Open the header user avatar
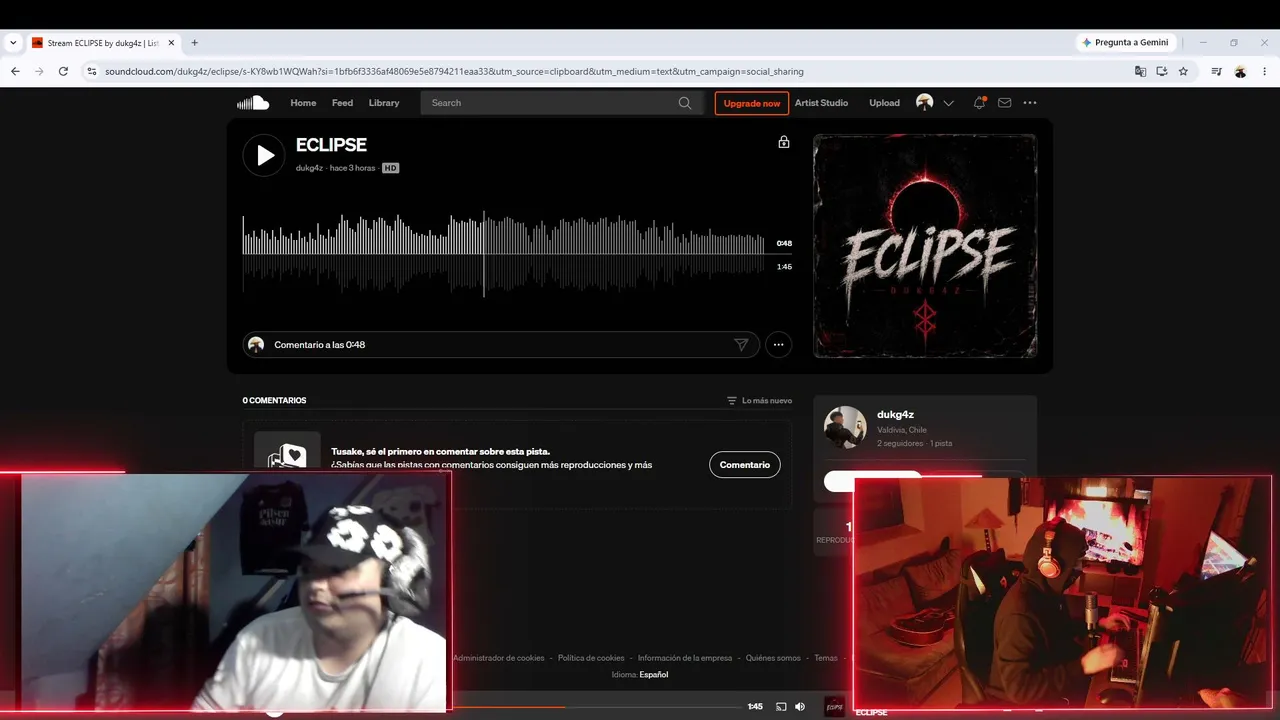This screenshot has width=1280, height=720. click(x=925, y=103)
